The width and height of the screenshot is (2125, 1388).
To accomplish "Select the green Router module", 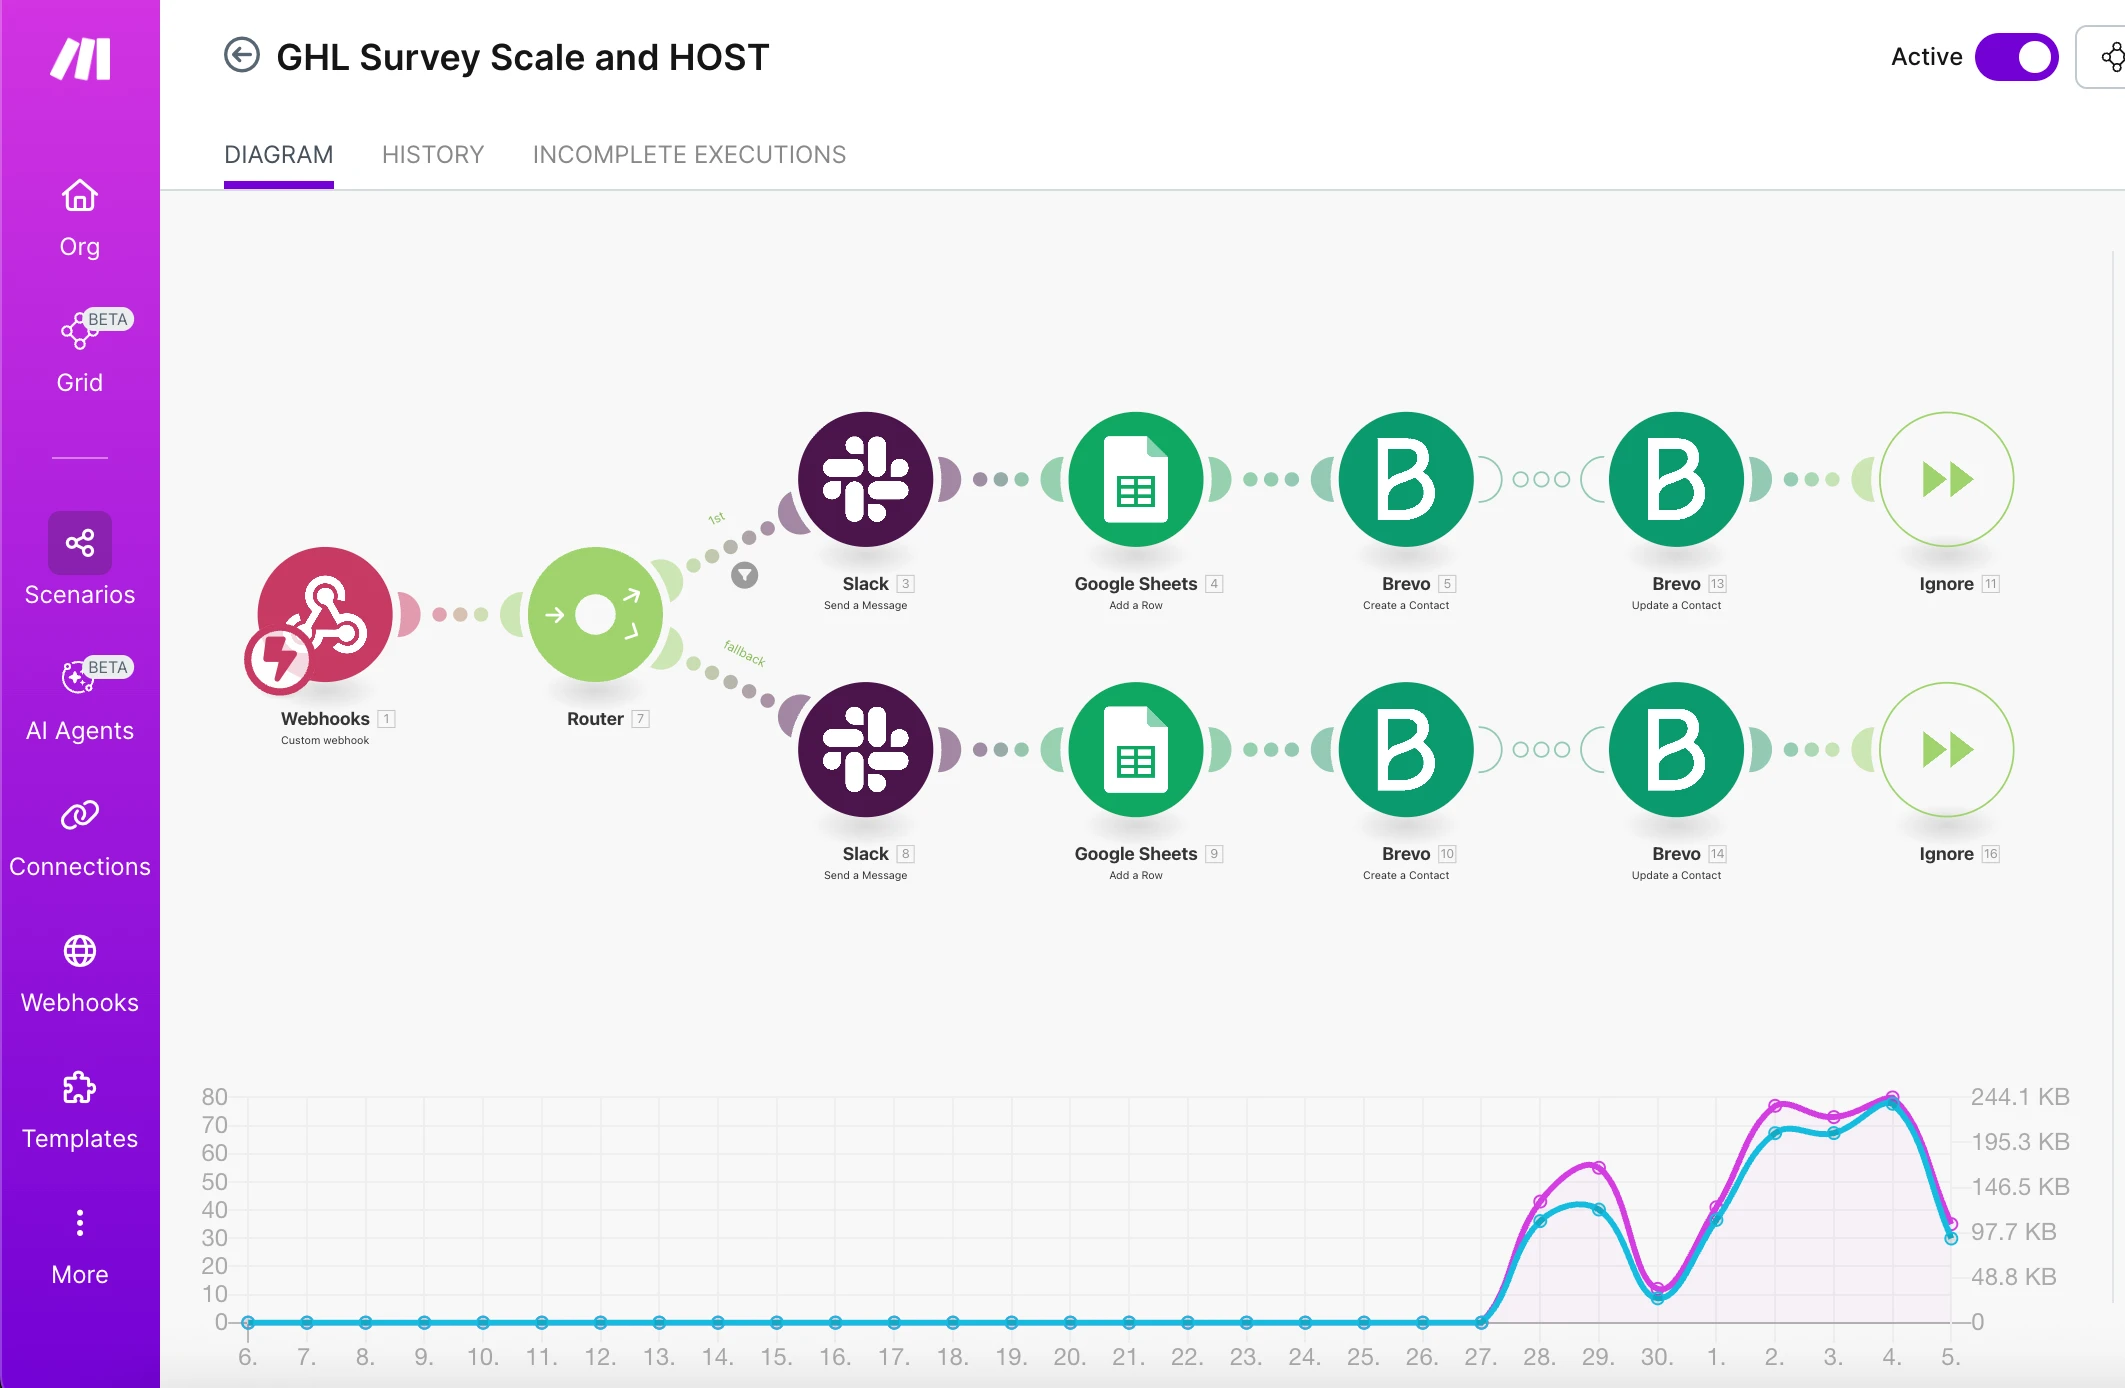I will click(x=595, y=615).
